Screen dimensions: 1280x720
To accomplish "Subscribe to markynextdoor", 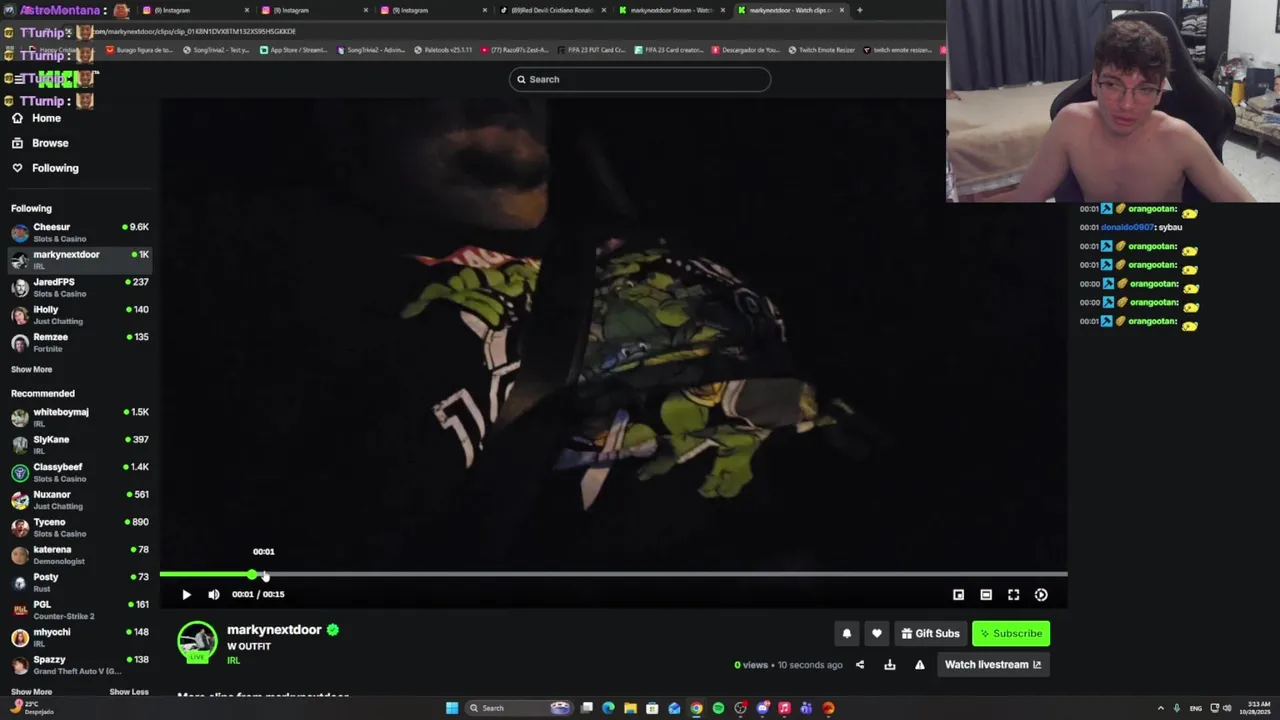I will (1011, 633).
